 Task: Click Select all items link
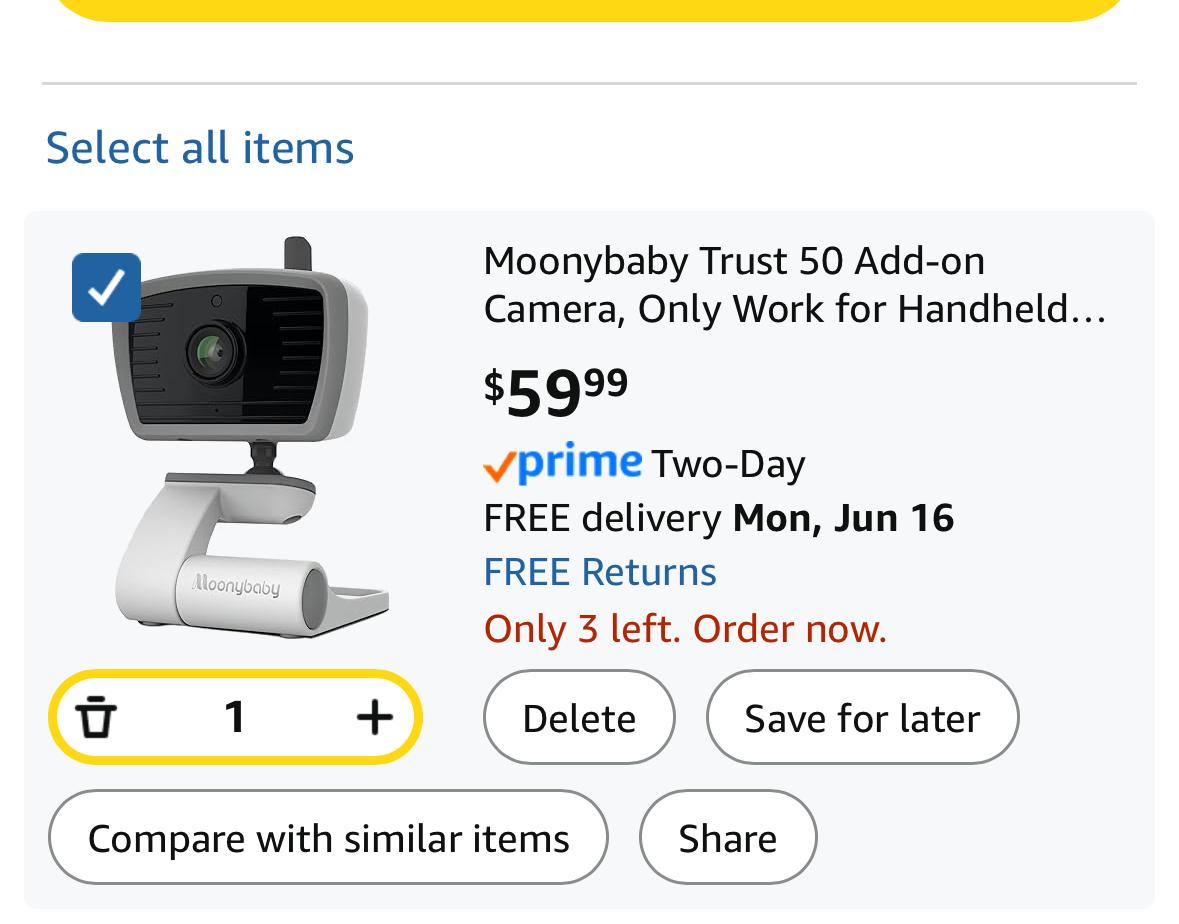[200, 147]
